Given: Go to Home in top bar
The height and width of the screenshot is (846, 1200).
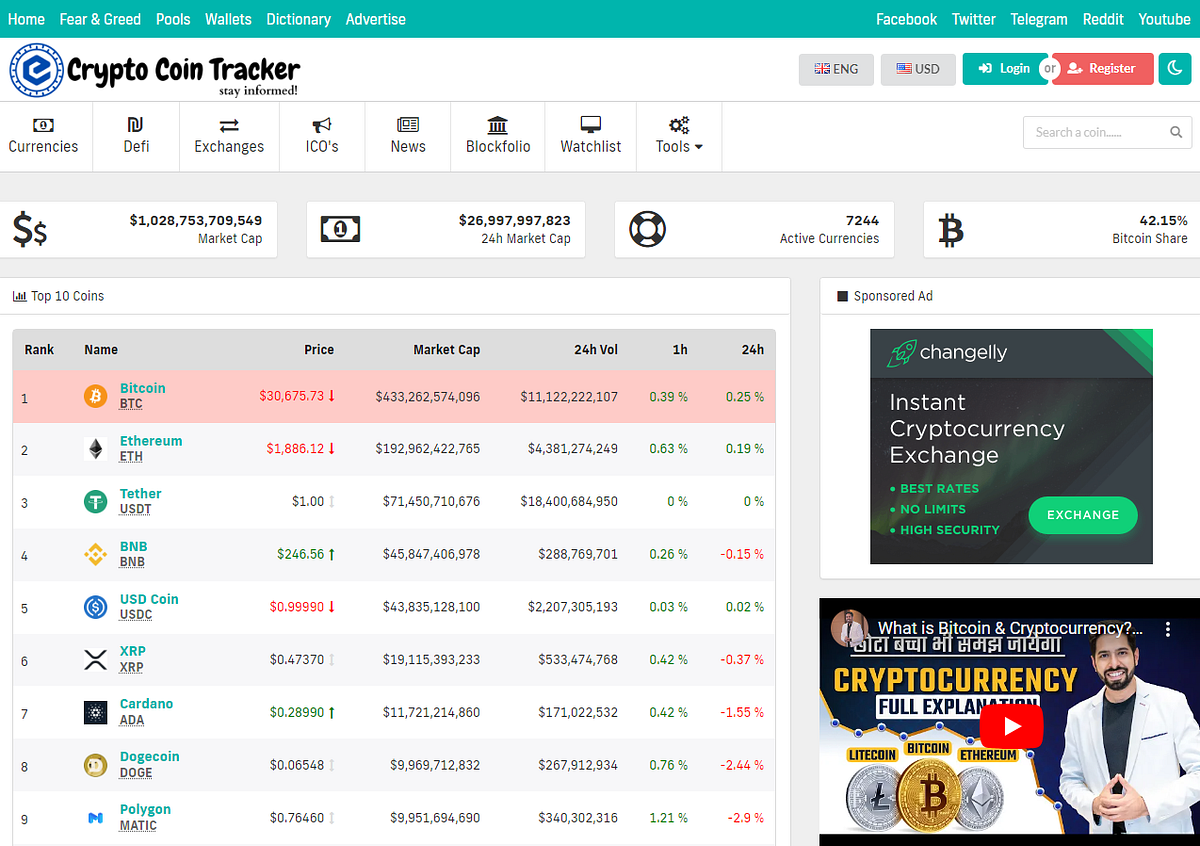Looking at the screenshot, I should coord(26,19).
